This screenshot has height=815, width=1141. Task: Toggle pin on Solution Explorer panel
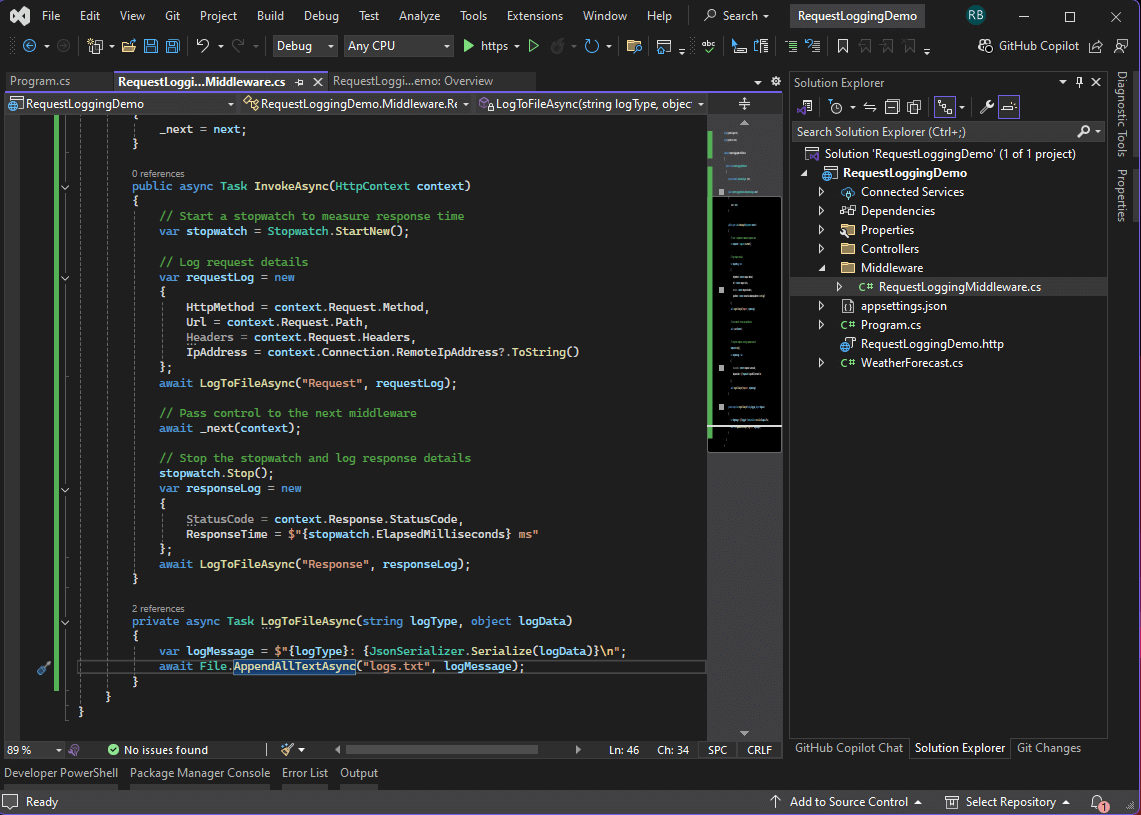coord(1078,83)
